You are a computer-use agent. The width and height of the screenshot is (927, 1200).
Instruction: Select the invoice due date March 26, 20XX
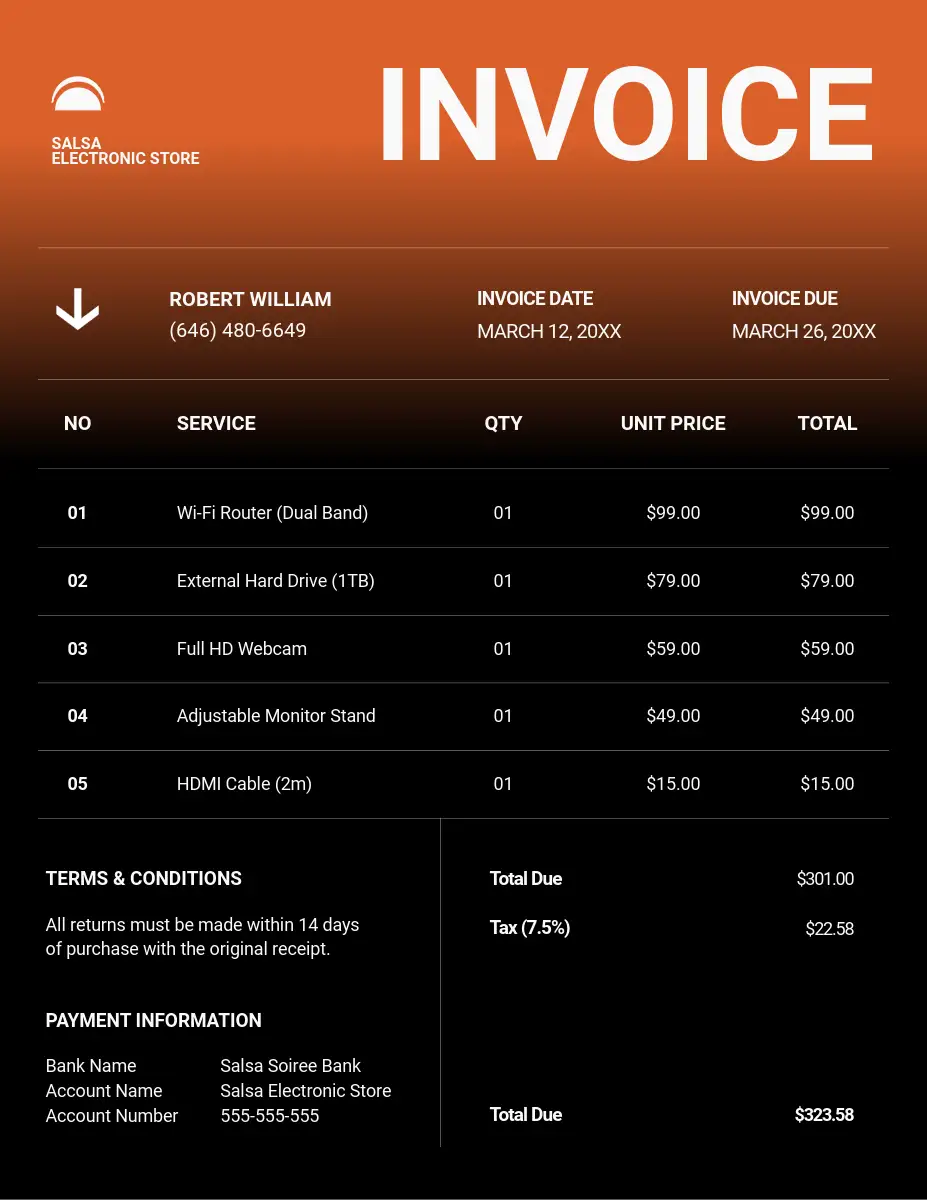803,331
